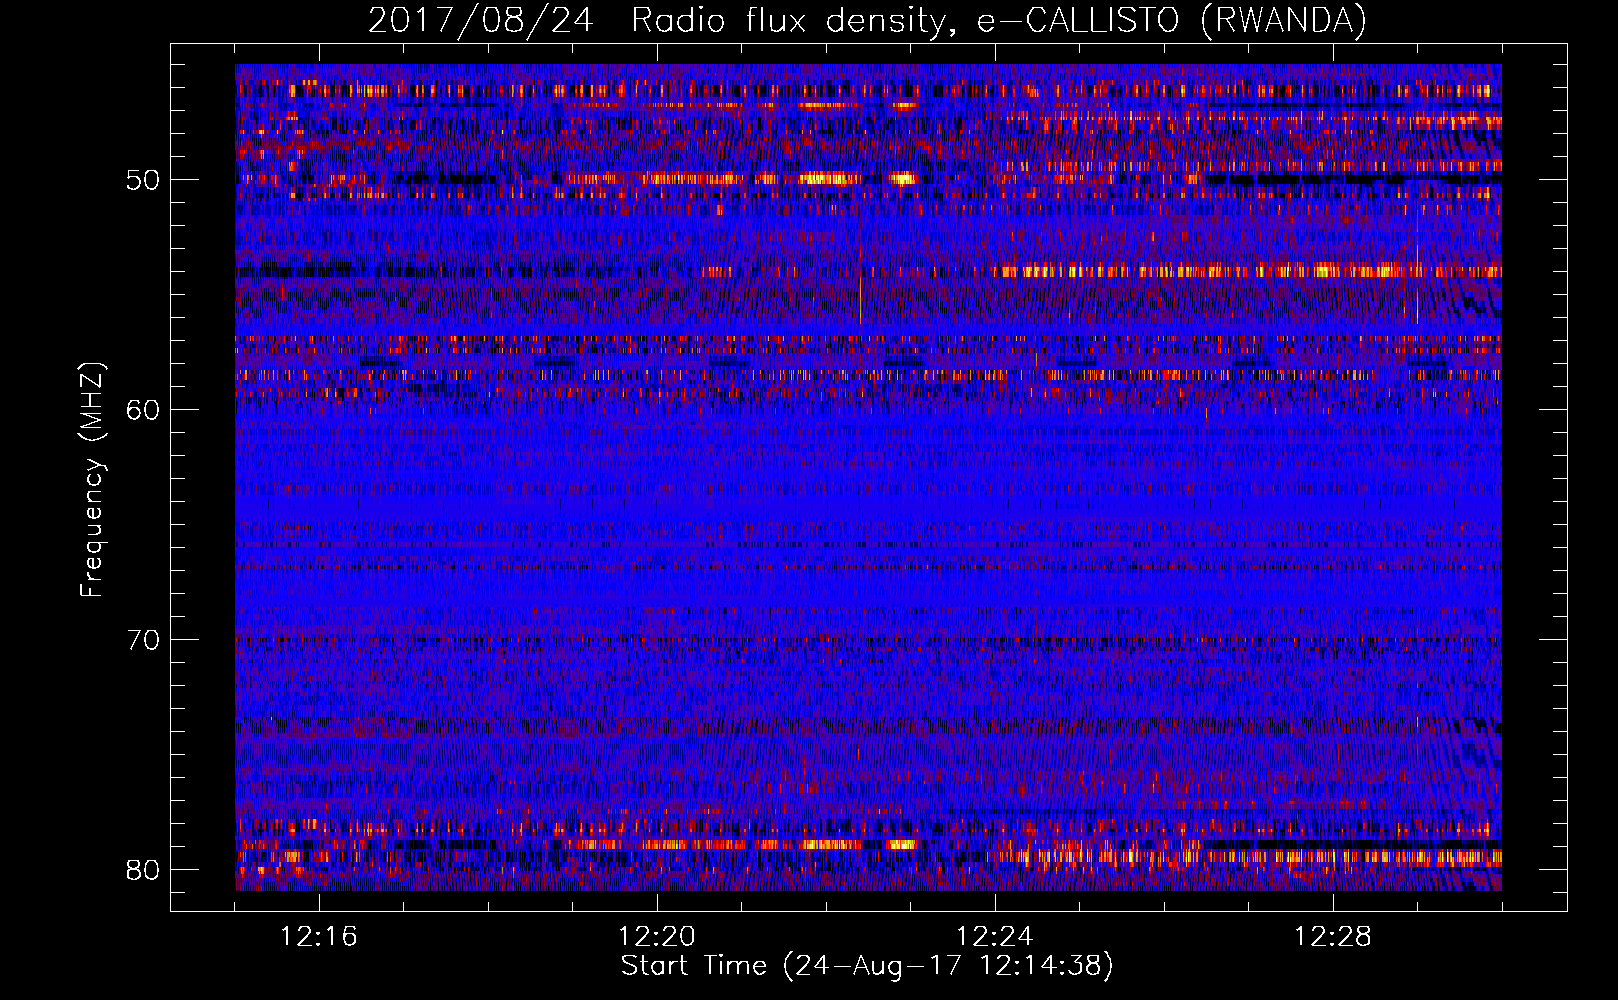Image resolution: width=1618 pixels, height=1000 pixels.
Task: Click the time tick label "12:28"
Action: coord(1333,937)
